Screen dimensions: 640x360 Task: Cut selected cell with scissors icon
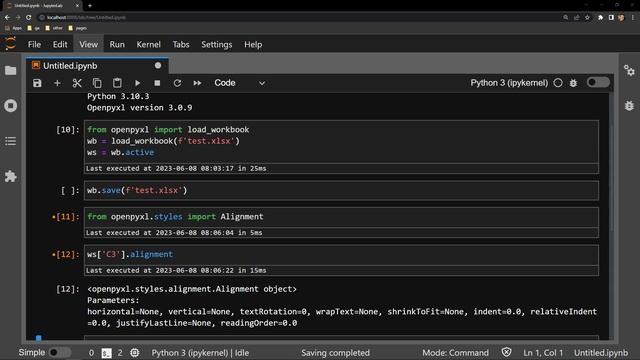point(77,83)
